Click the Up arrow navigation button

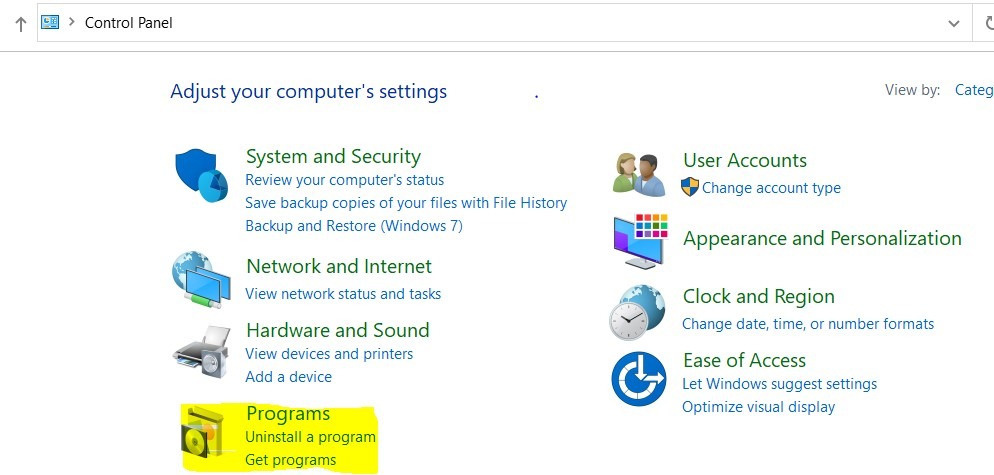pyautogui.click(x=20, y=24)
